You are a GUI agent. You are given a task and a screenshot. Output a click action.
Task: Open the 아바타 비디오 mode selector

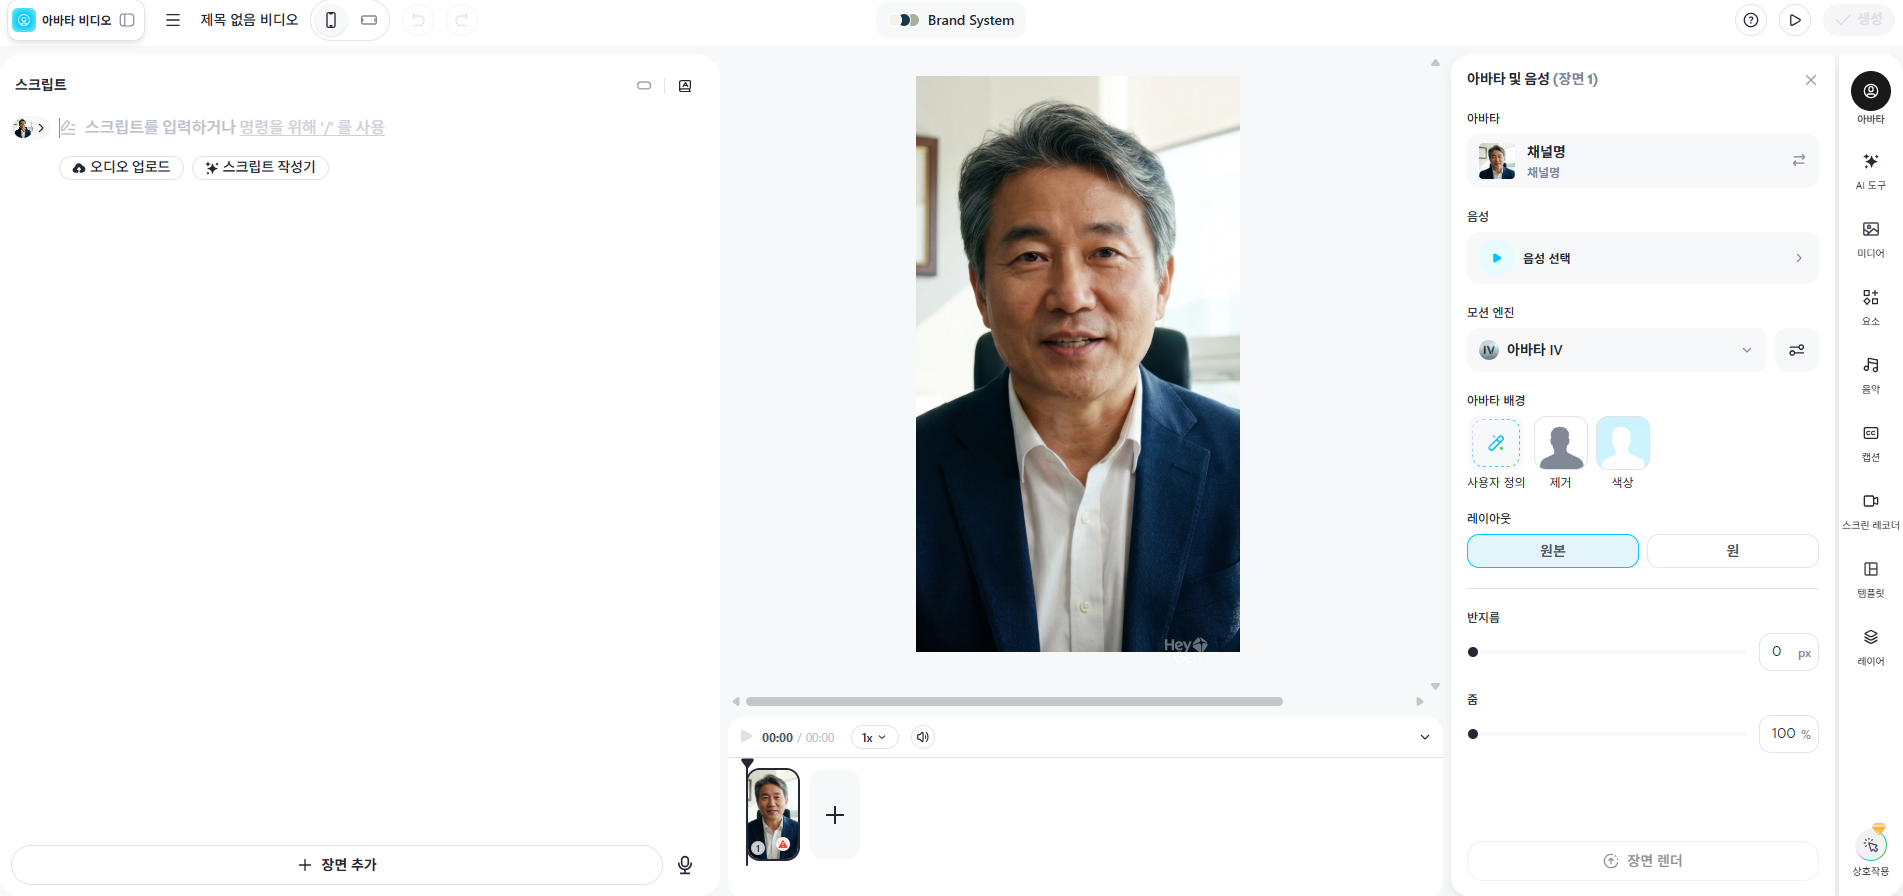(x=76, y=20)
